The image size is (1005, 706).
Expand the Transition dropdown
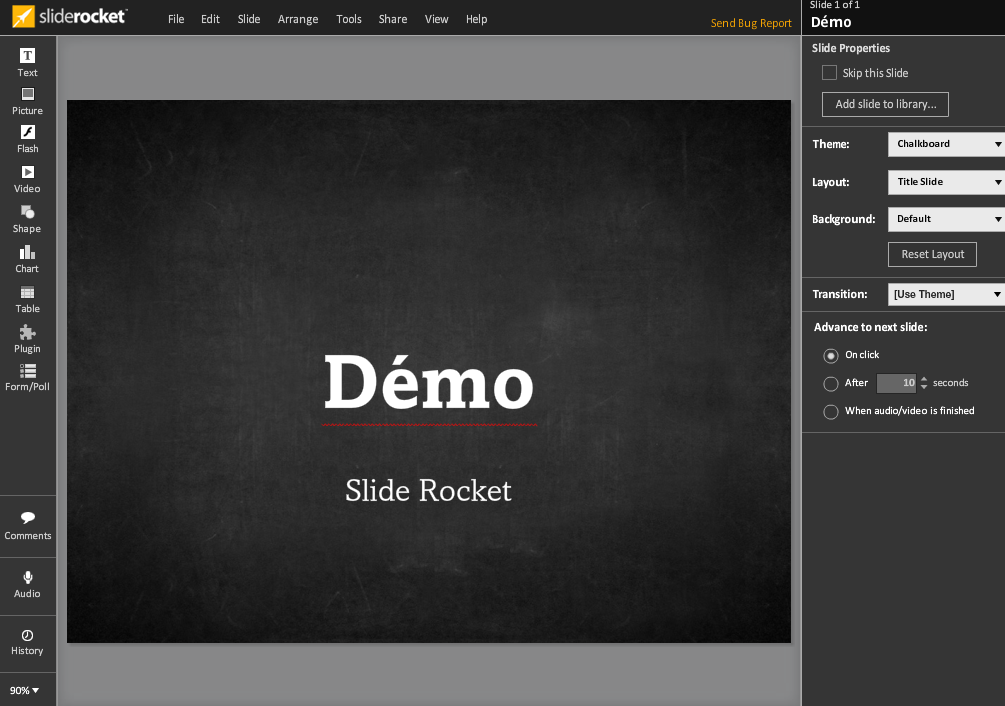[x=946, y=294]
